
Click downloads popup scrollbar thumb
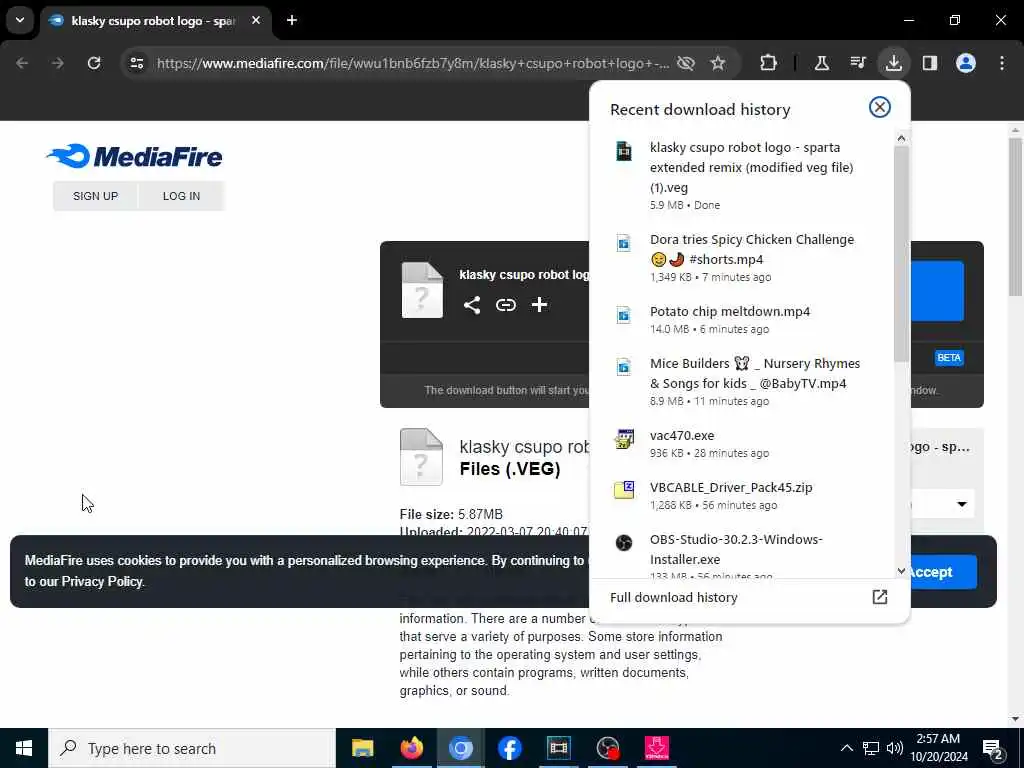click(x=901, y=253)
